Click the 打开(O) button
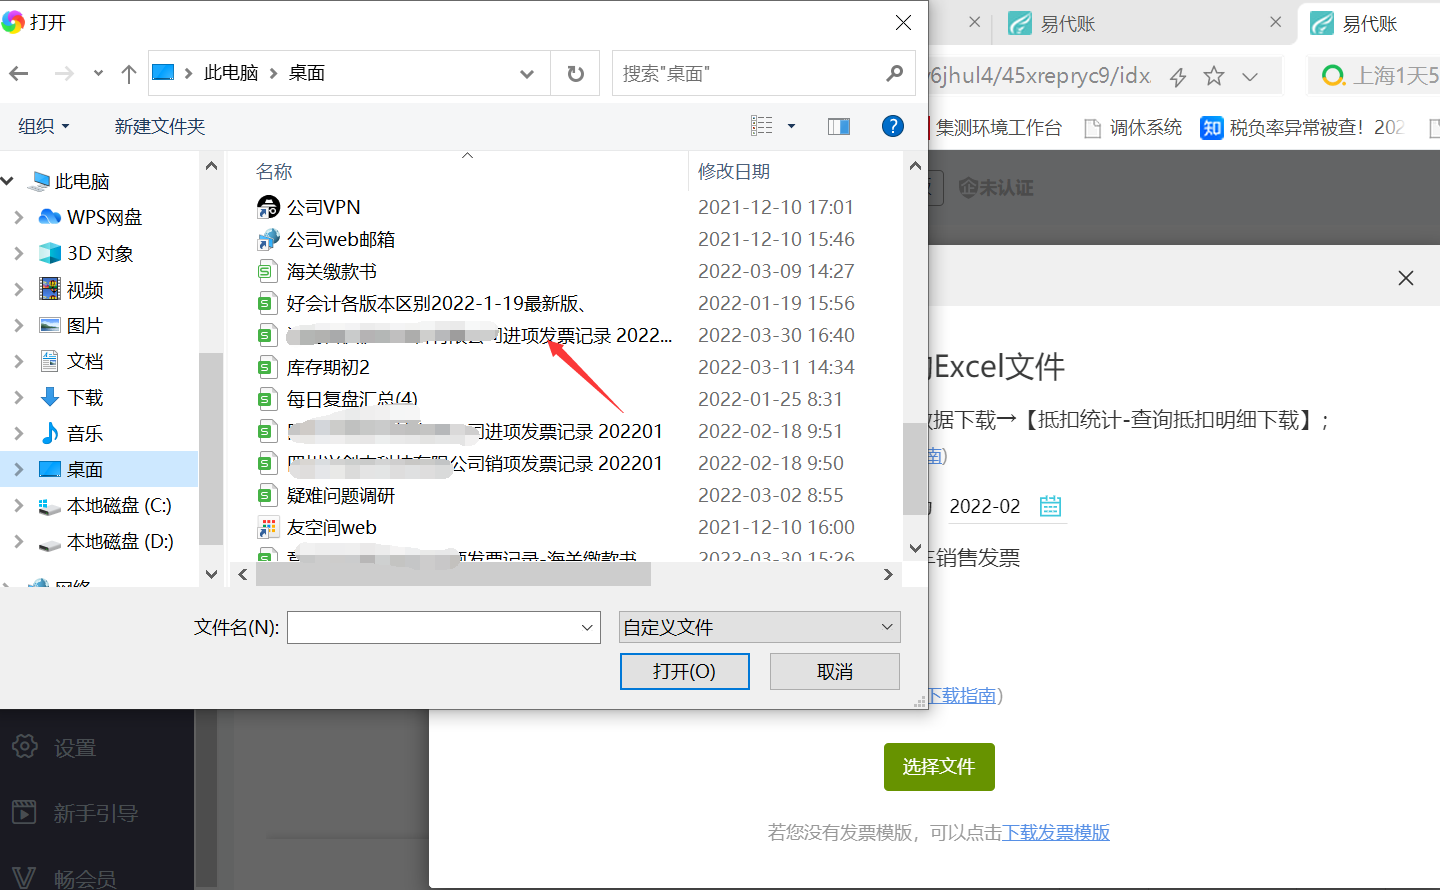The width and height of the screenshot is (1440, 890). (684, 671)
